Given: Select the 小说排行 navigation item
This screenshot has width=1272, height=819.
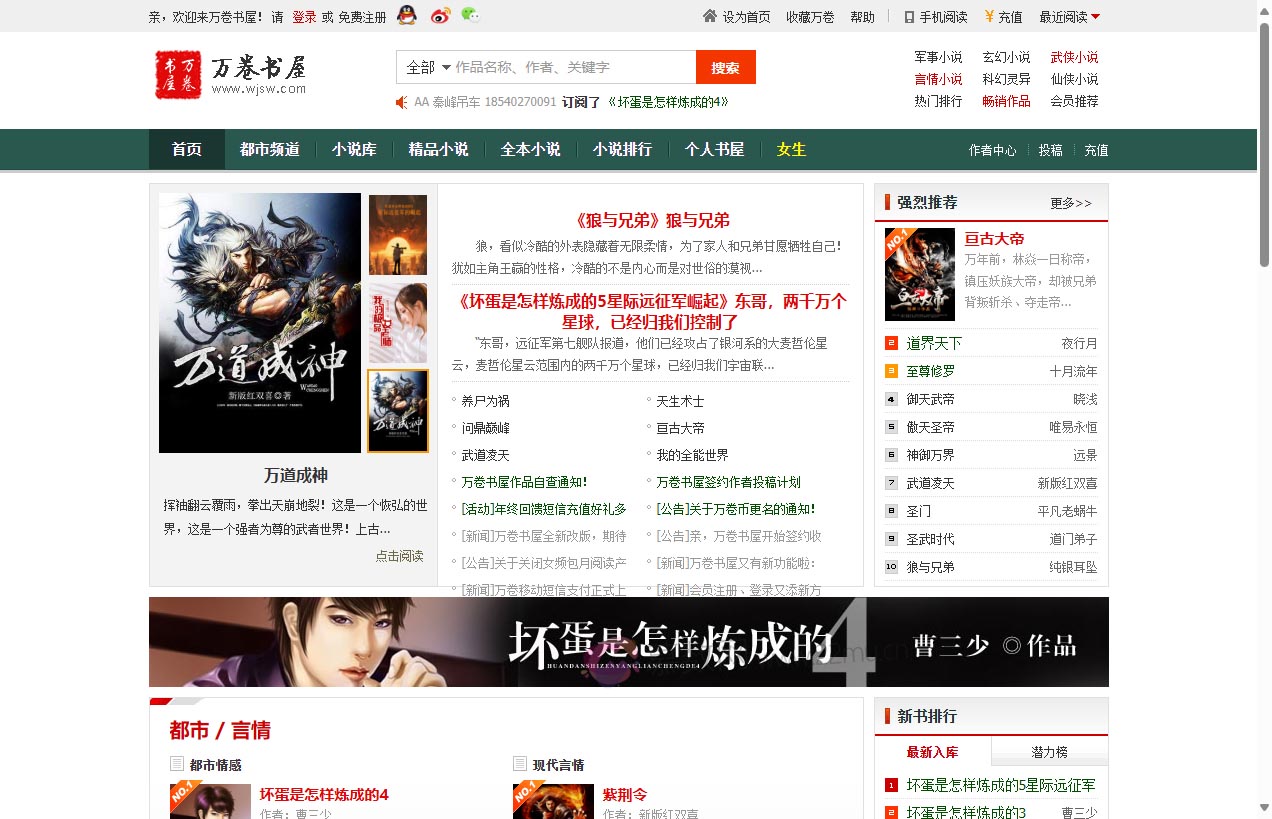Looking at the screenshot, I should 622,149.
